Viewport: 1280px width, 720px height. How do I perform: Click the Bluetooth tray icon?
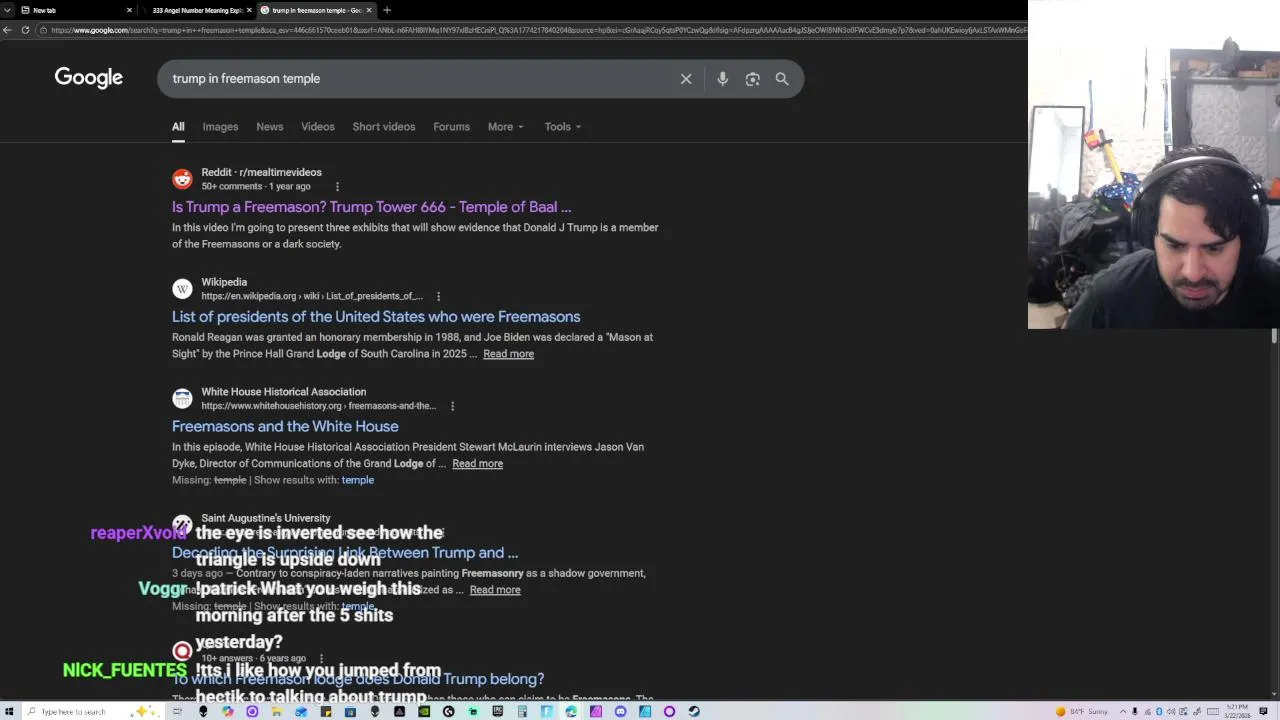click(1159, 711)
